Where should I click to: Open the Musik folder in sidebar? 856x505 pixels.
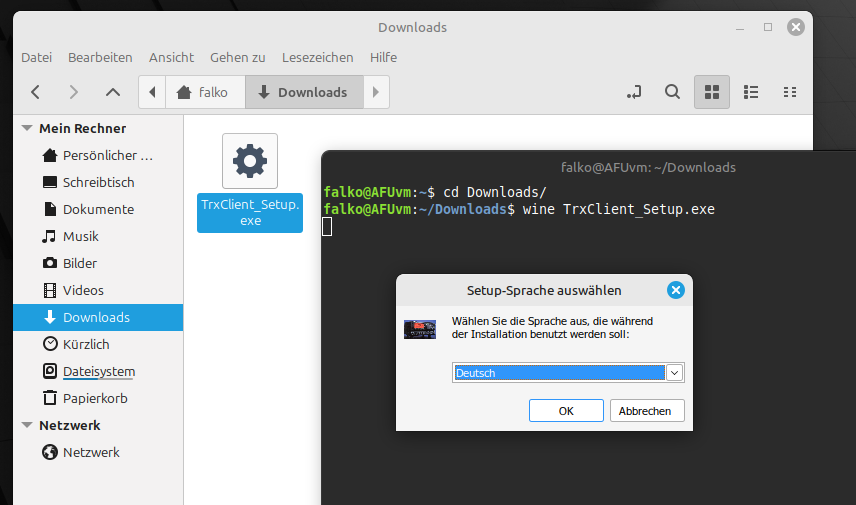80,236
